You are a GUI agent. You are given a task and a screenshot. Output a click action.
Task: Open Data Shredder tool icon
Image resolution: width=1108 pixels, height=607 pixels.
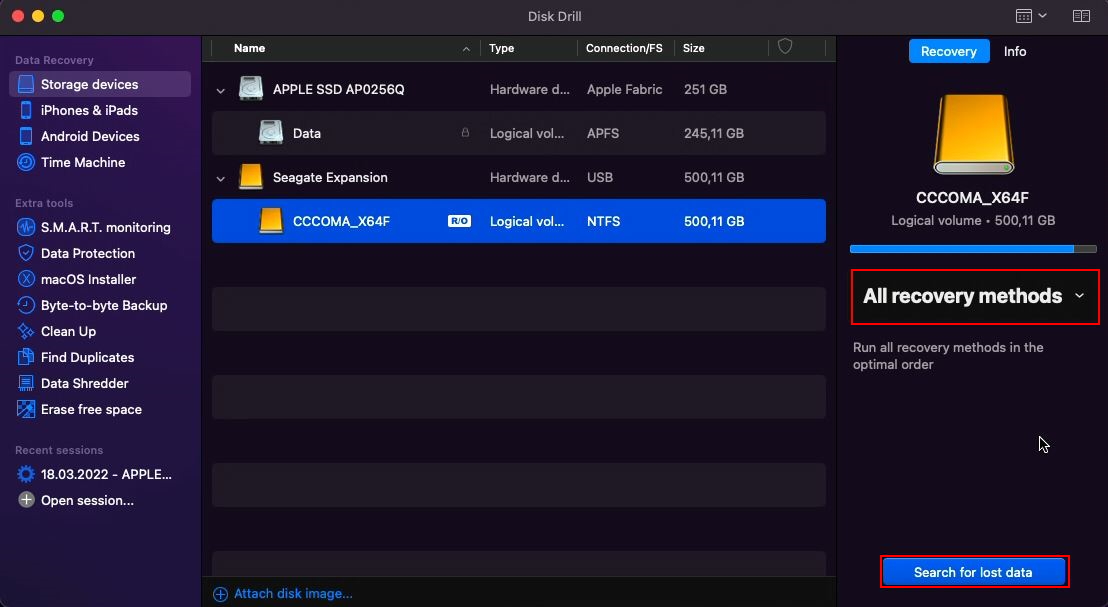point(26,383)
